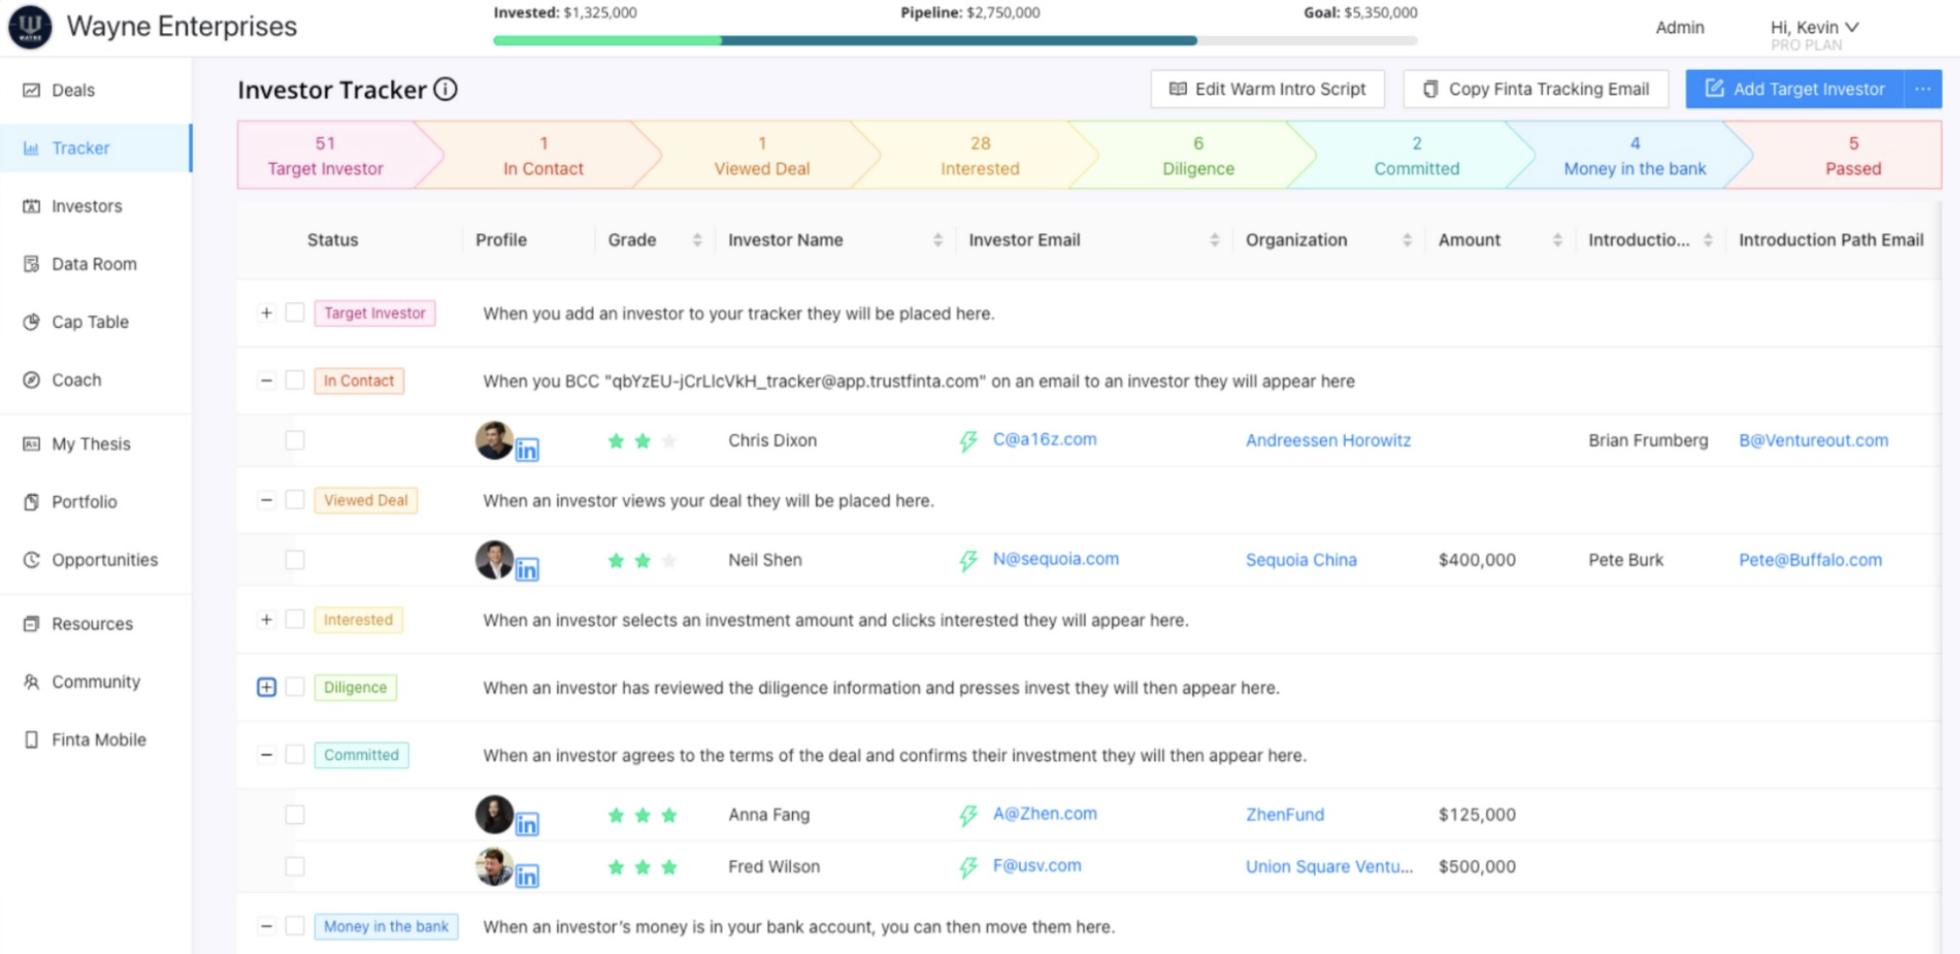Select the Money in the bank group checkbox
This screenshot has height=954, width=1960.
pos(295,927)
